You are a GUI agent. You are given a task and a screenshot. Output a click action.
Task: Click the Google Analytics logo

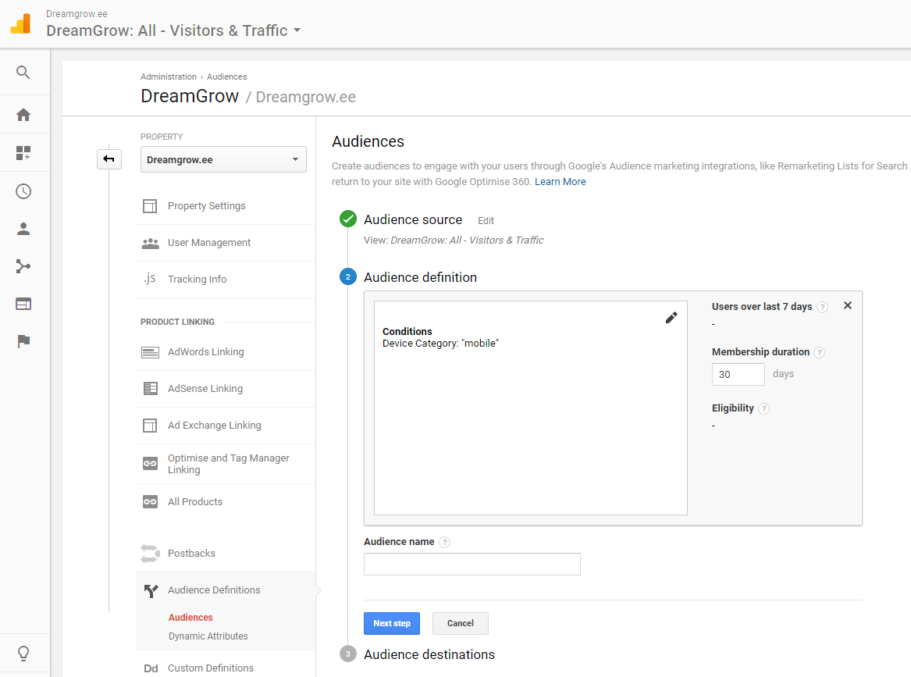point(18,22)
